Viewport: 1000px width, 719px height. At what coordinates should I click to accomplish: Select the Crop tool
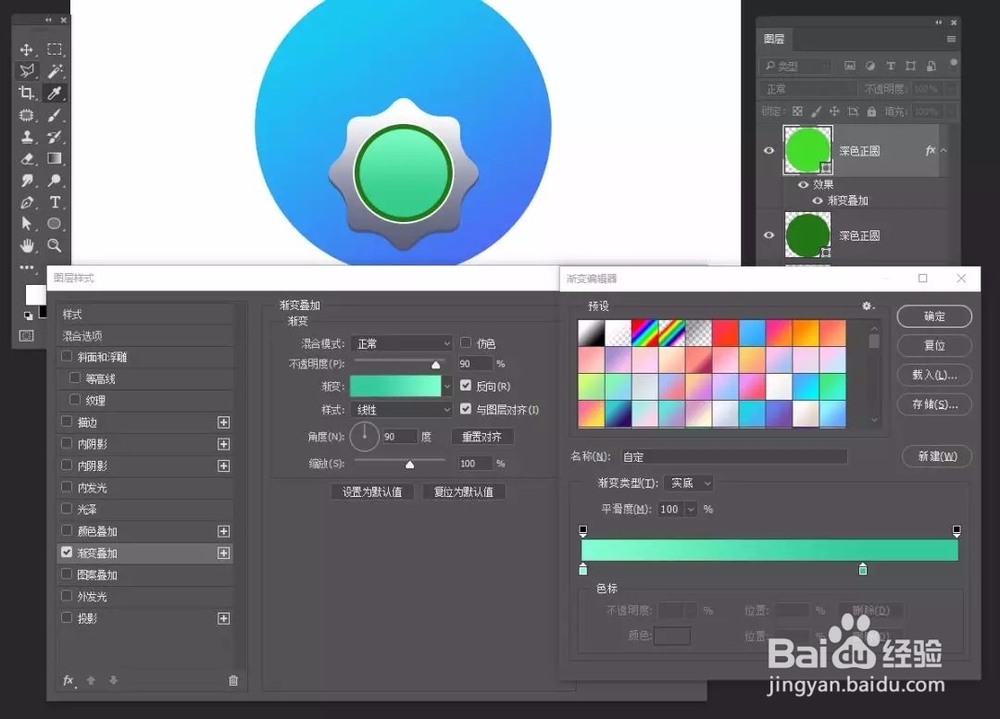(26, 92)
